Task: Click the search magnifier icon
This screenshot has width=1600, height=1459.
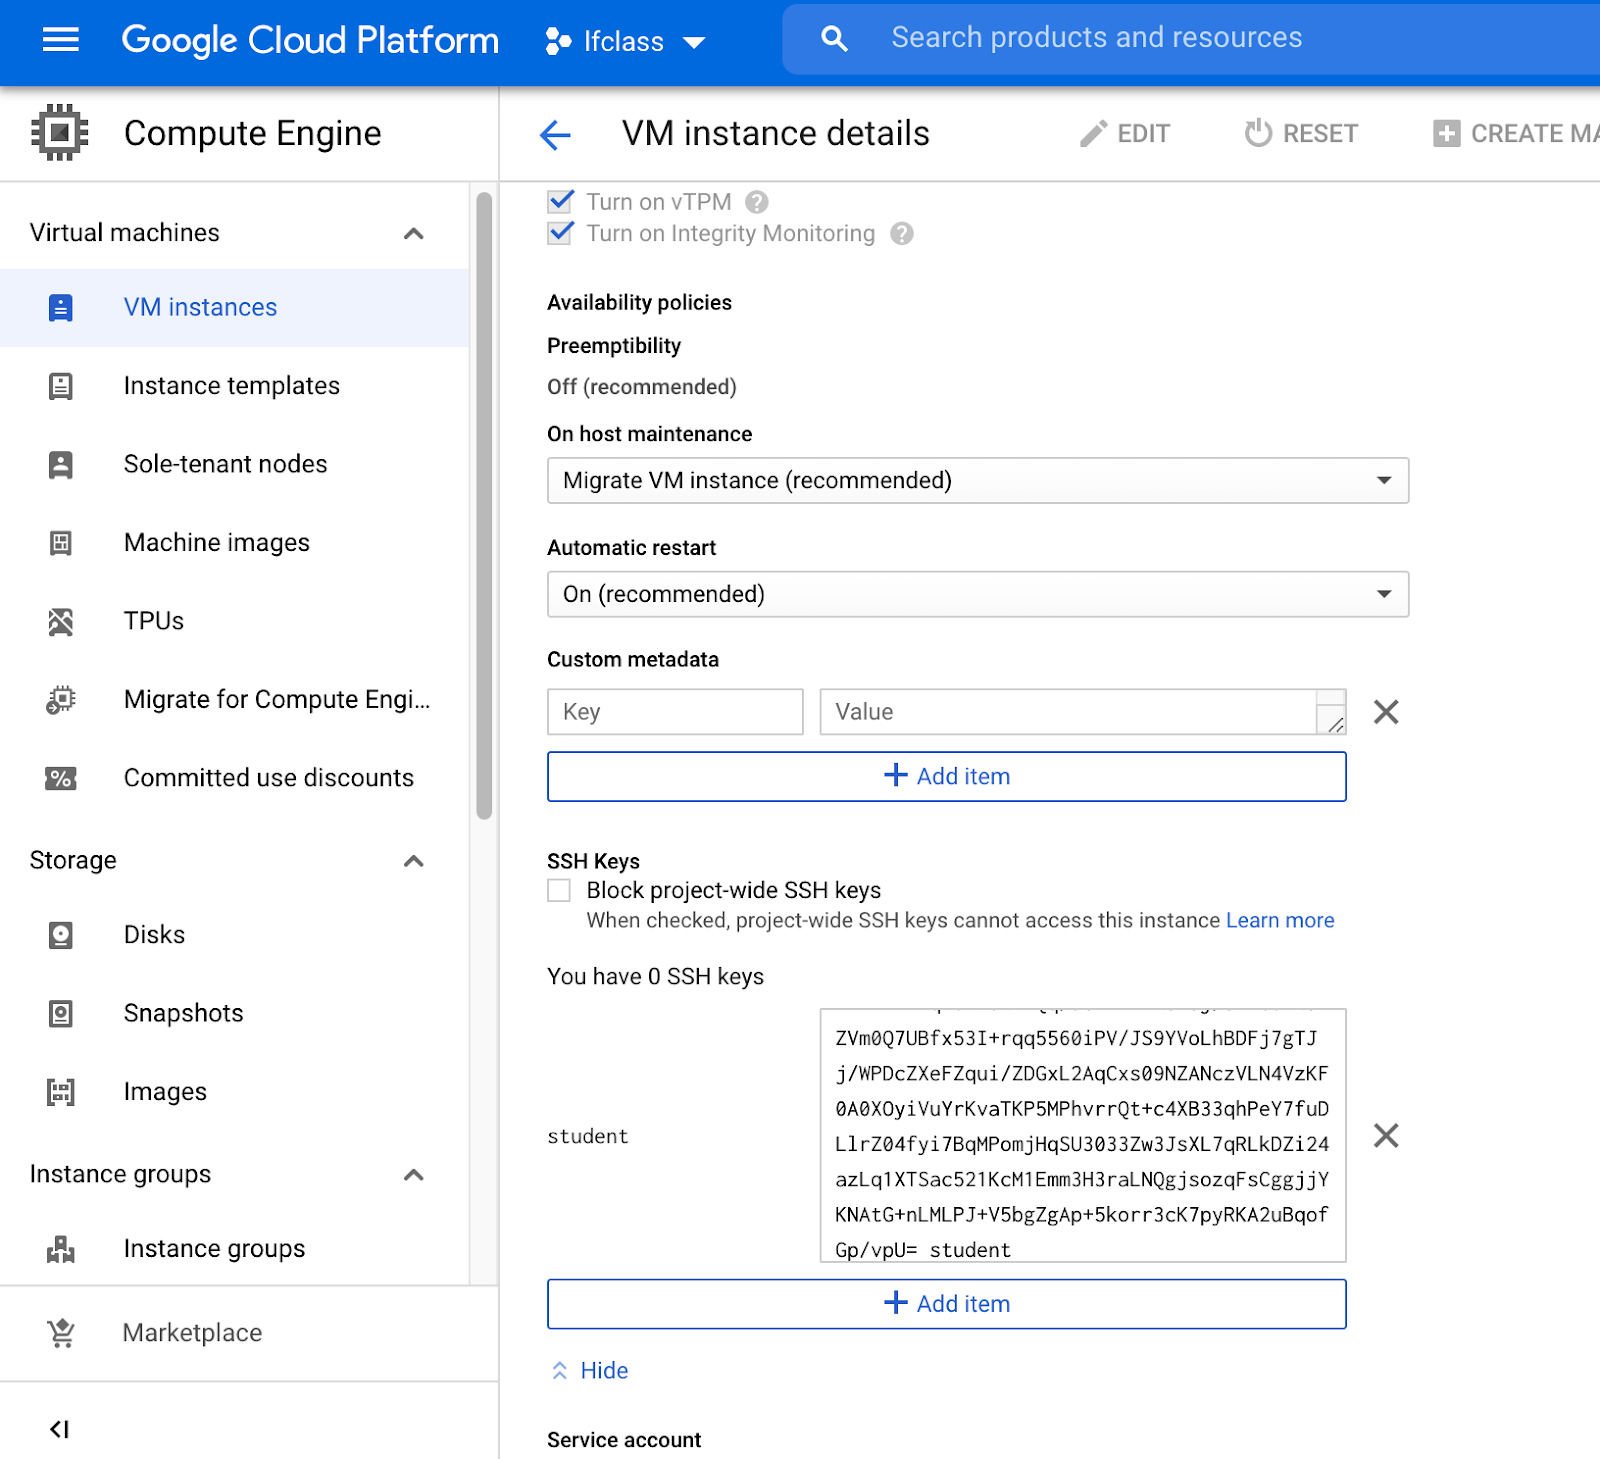Action: click(x=834, y=39)
